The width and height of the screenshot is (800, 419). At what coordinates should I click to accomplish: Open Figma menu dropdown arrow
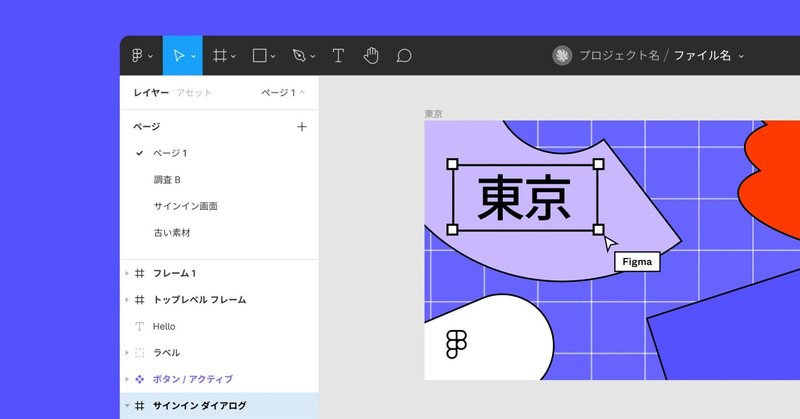151,57
